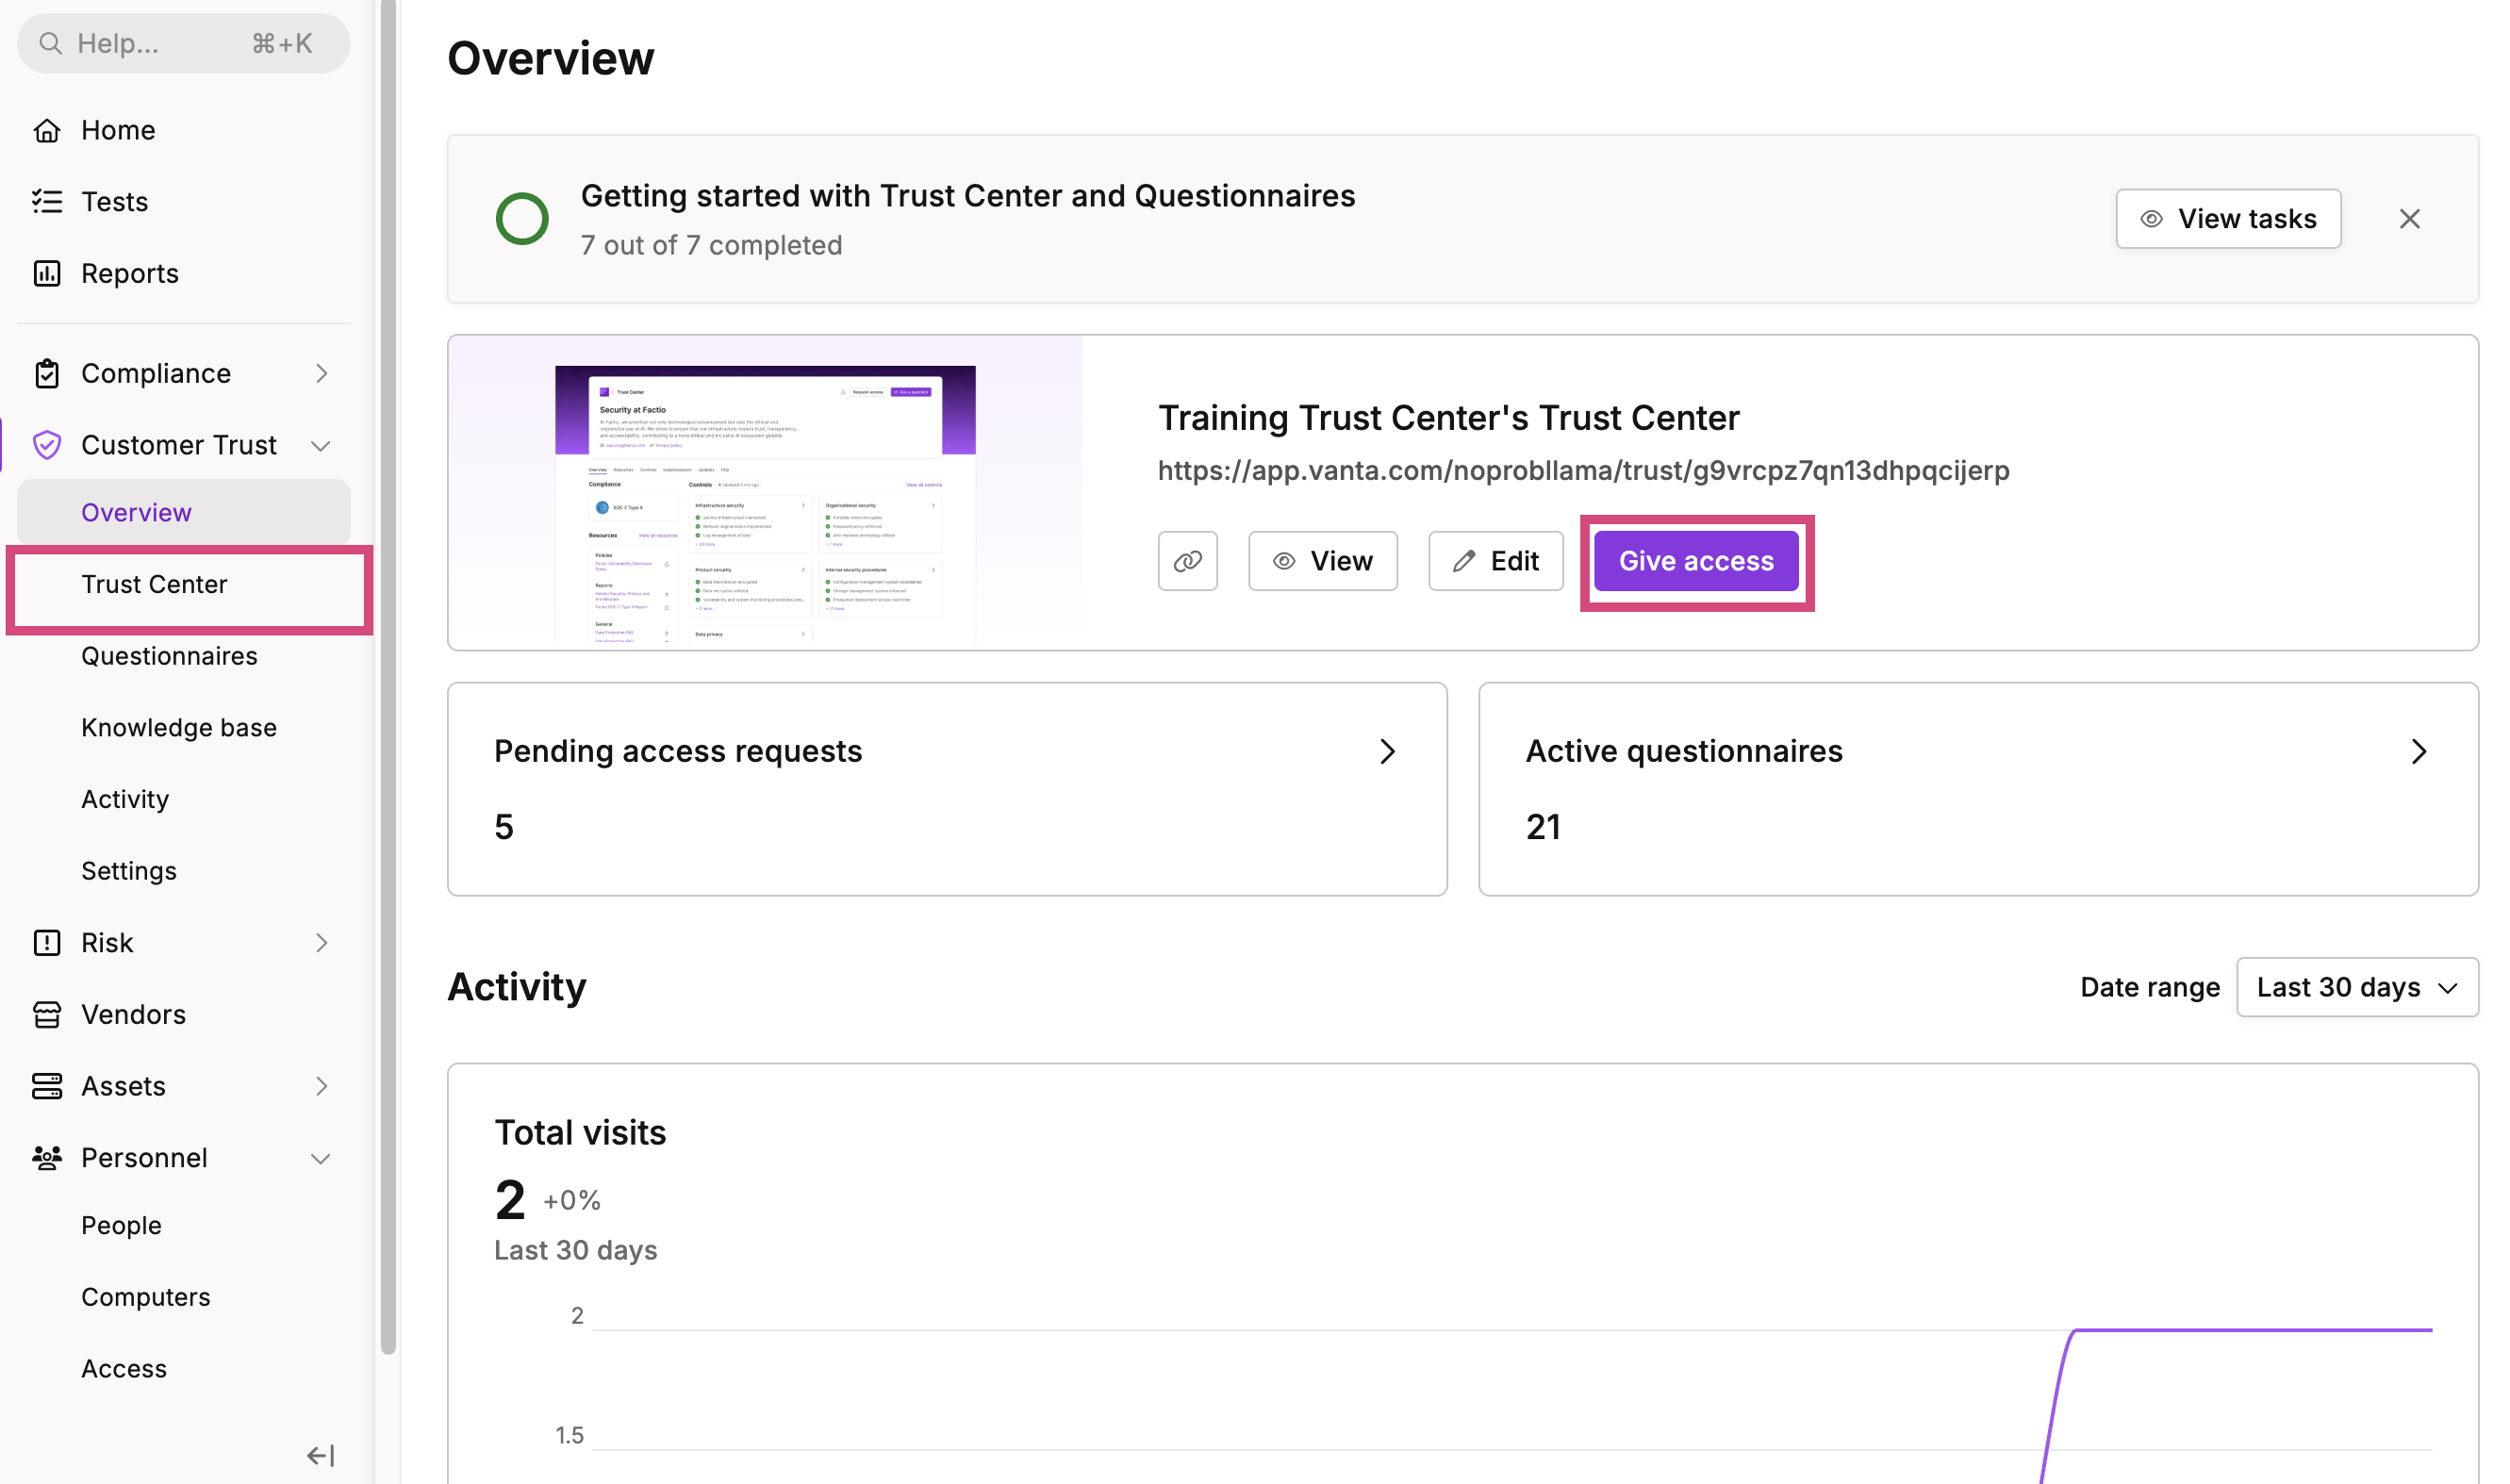The image size is (2510, 1484).
Task: Click the '+0%' change value
Action: coord(571,1200)
